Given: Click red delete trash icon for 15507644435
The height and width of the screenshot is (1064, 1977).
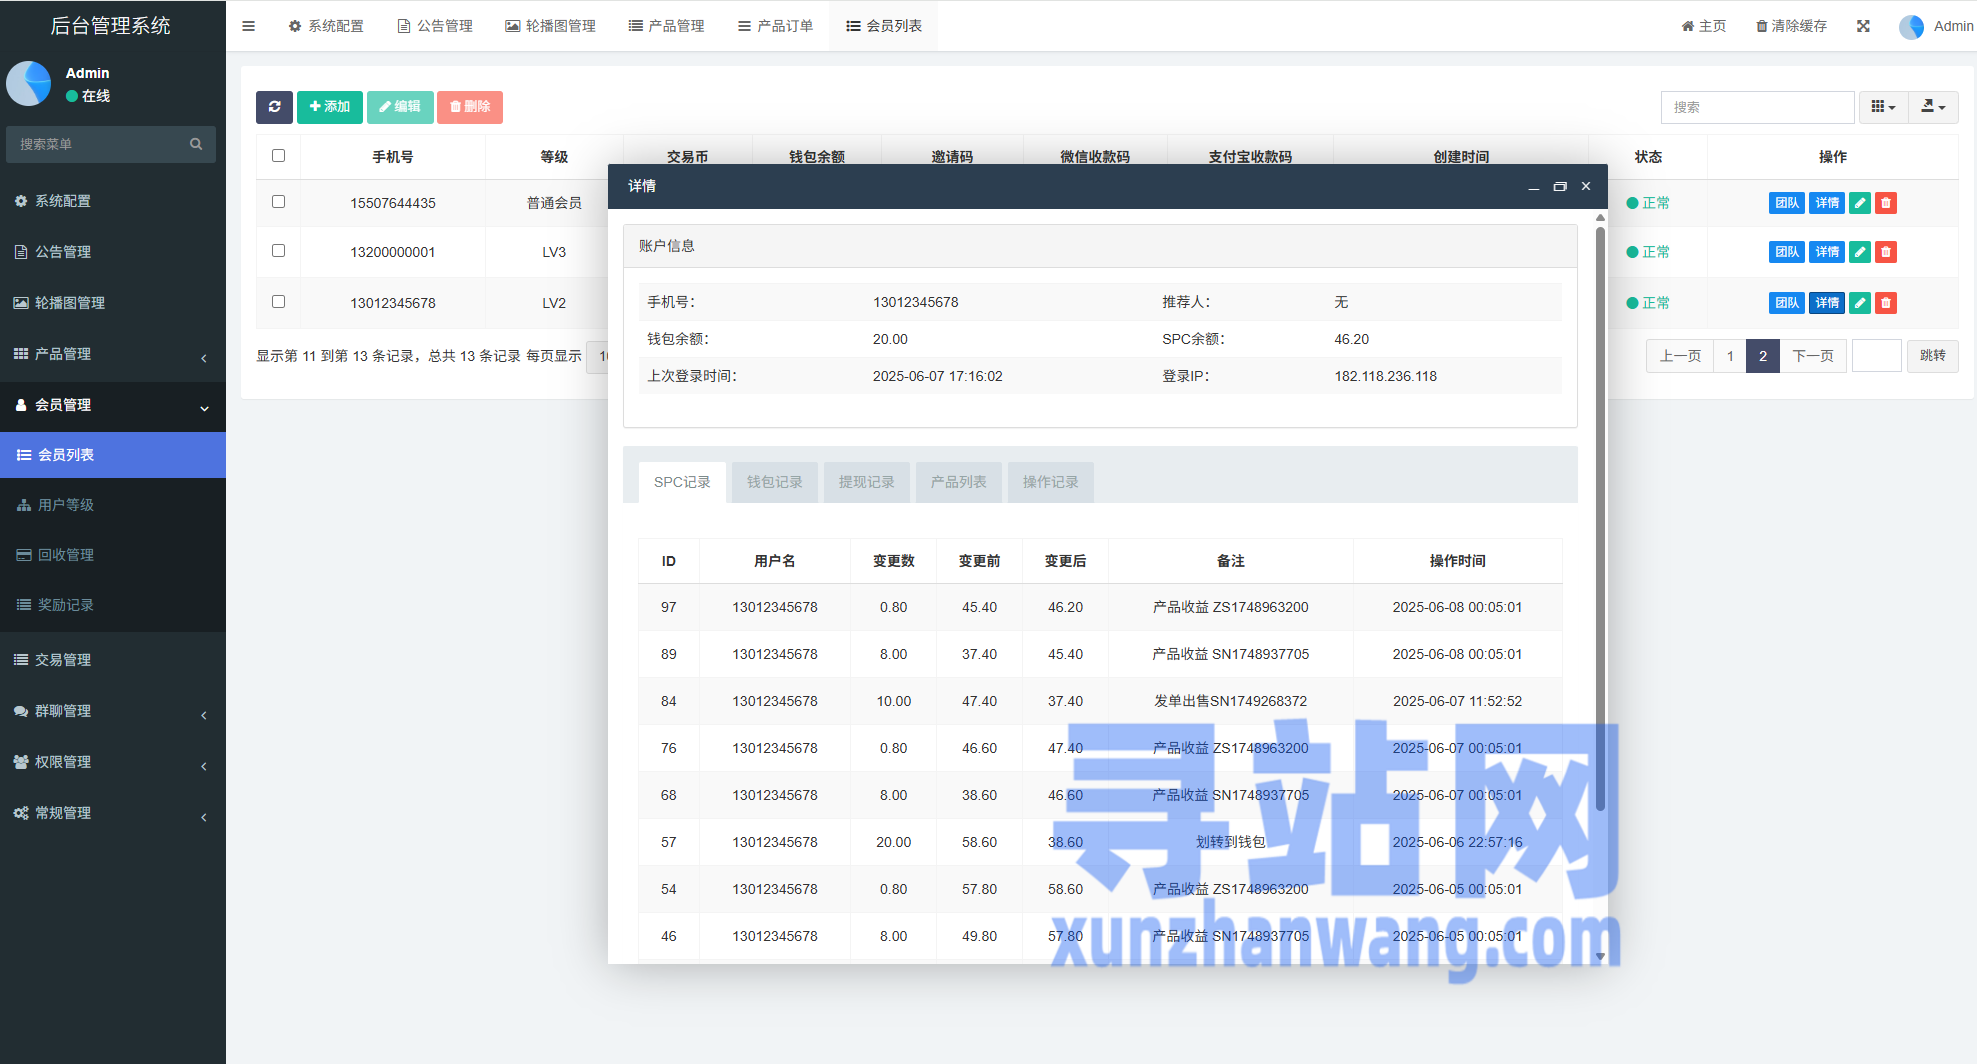Looking at the screenshot, I should [x=1886, y=203].
